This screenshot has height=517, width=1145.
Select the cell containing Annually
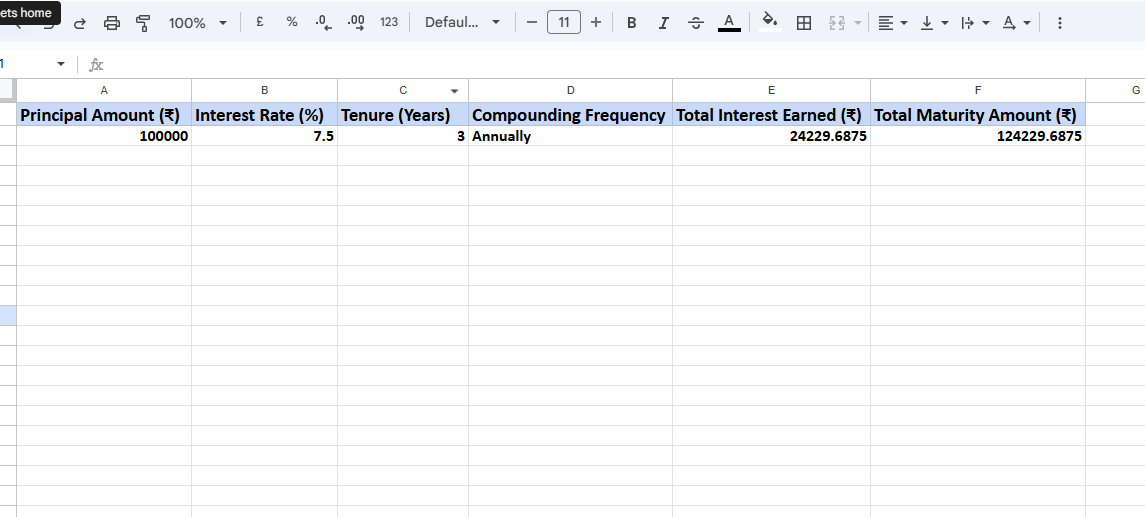[x=570, y=136]
